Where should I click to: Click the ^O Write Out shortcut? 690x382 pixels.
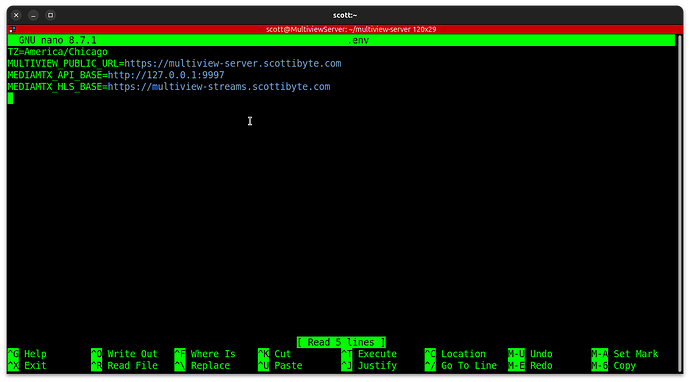click(124, 354)
